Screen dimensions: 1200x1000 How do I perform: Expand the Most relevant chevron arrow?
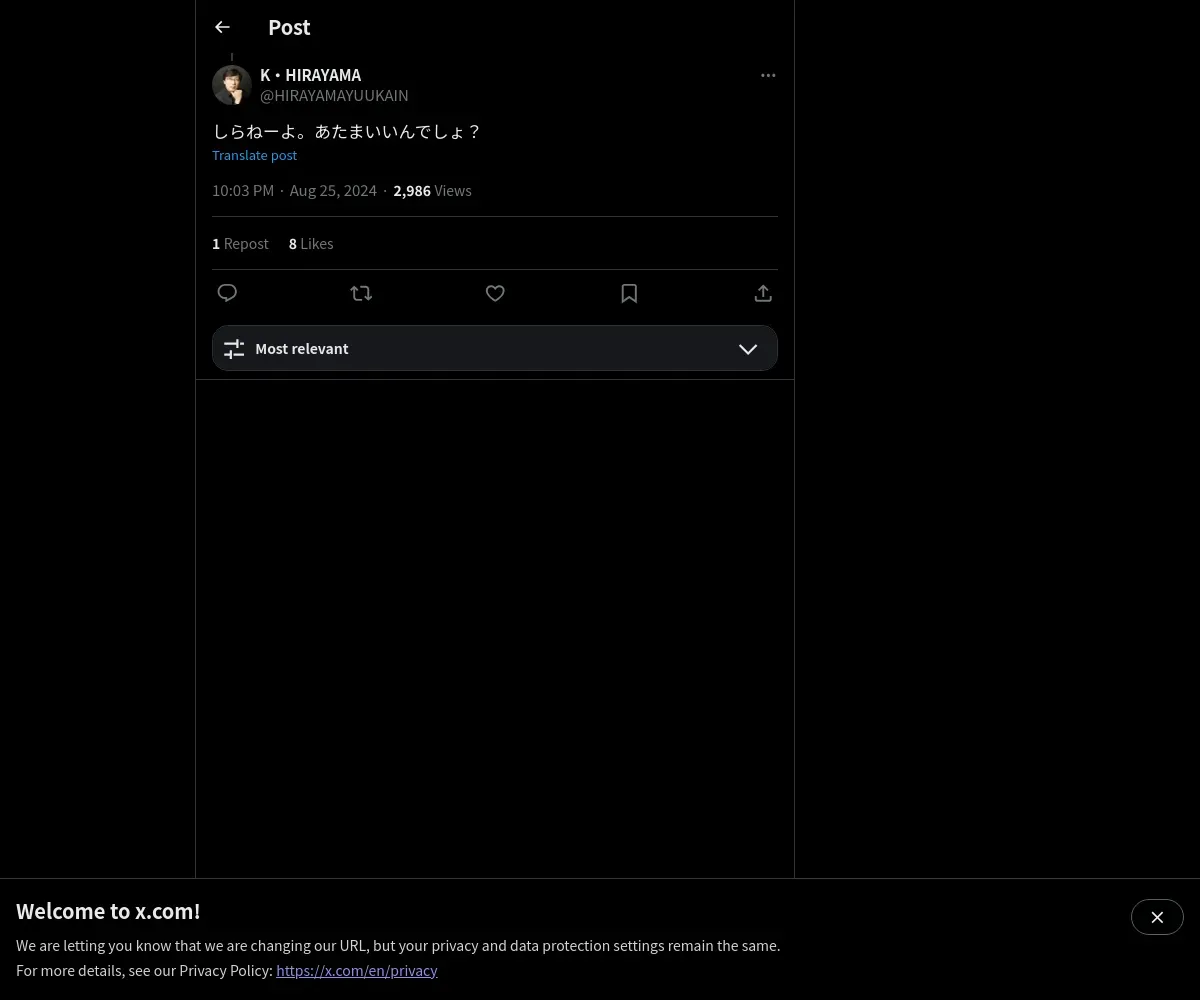[748, 349]
